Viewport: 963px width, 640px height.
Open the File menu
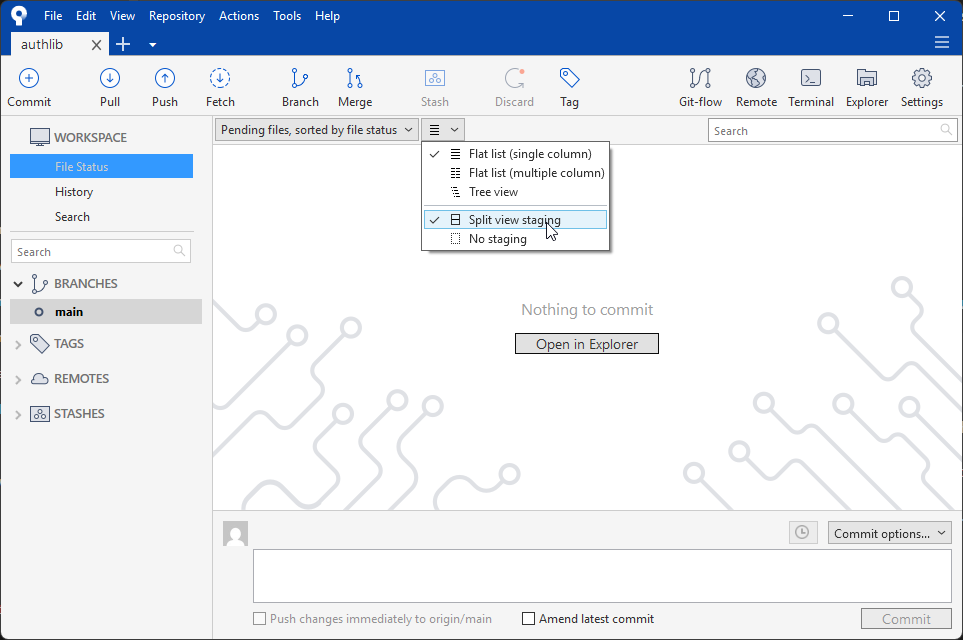click(x=53, y=16)
